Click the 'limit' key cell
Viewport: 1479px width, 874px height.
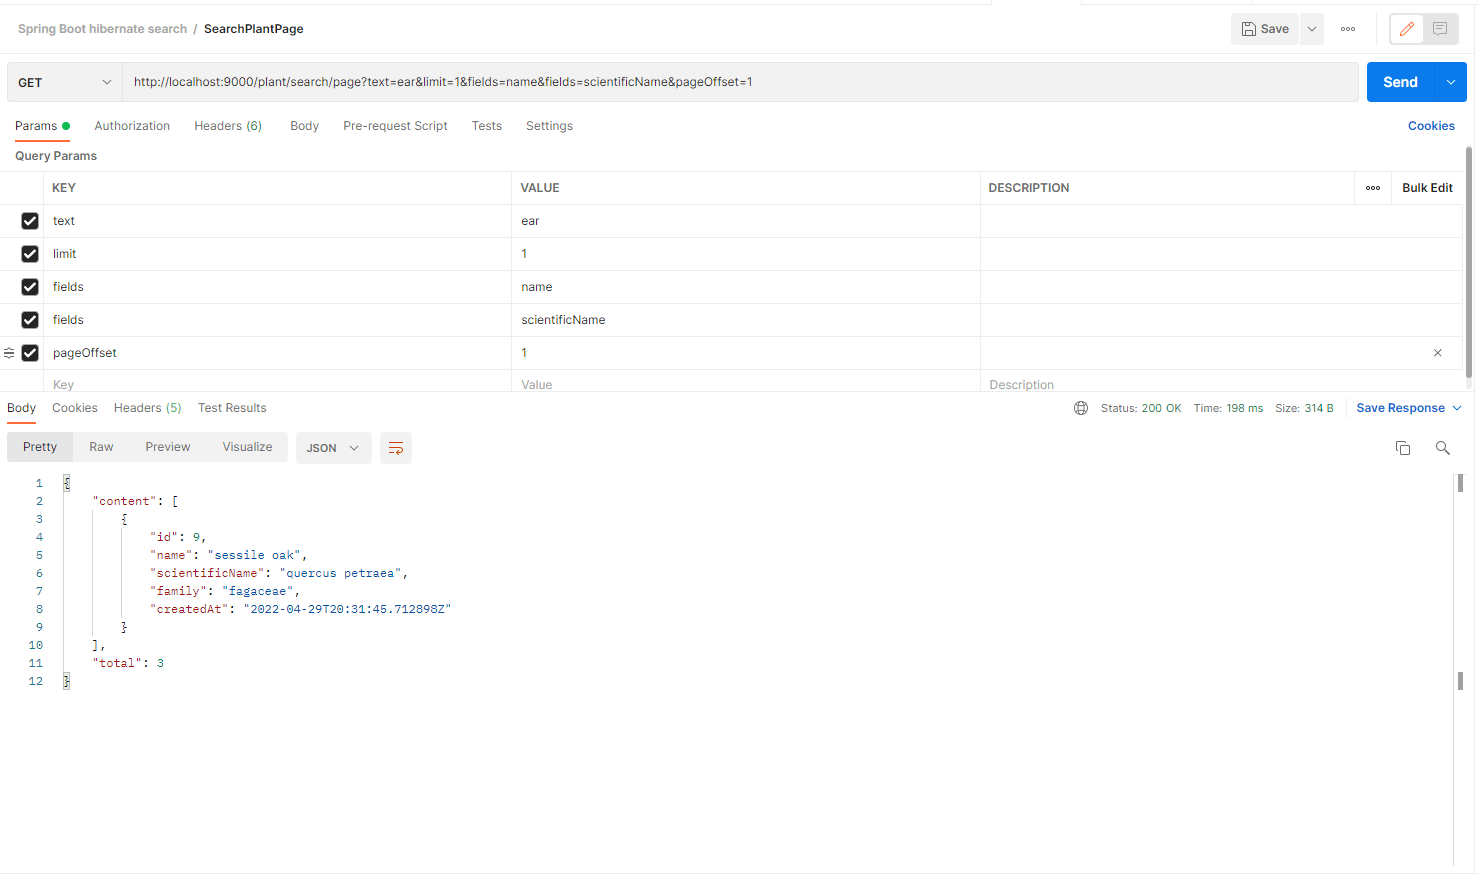pos(277,254)
